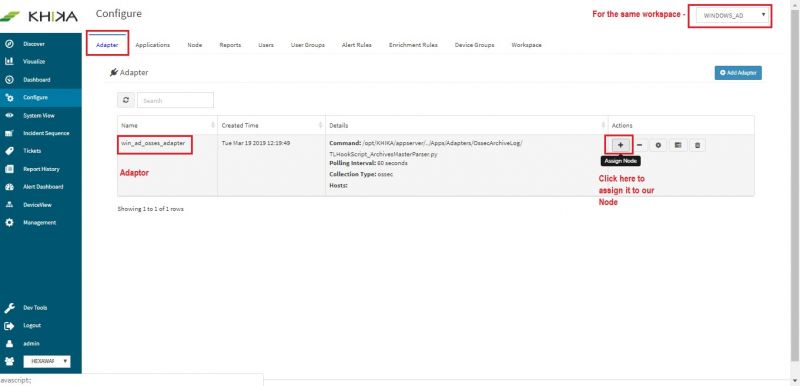800x386 pixels.
Task: Delete adapter using trash icon
Action: click(x=697, y=145)
